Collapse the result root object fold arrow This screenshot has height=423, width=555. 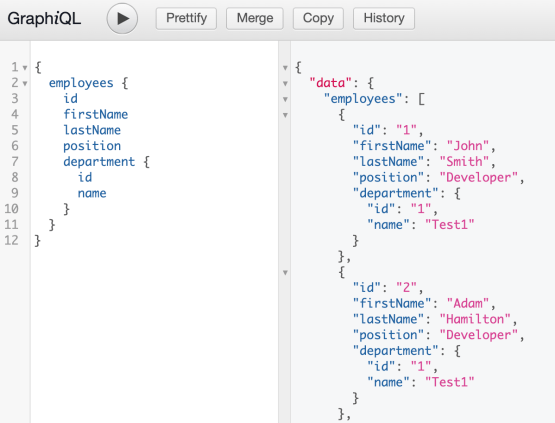(x=285, y=67)
